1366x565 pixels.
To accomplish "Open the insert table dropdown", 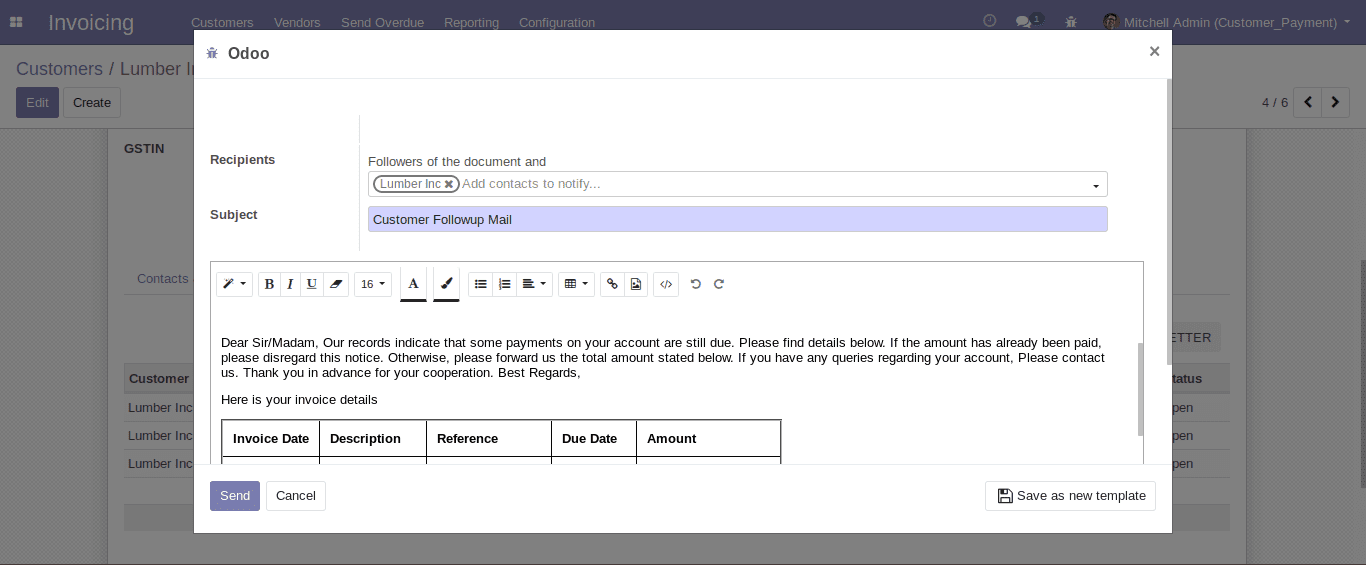I will pos(576,284).
